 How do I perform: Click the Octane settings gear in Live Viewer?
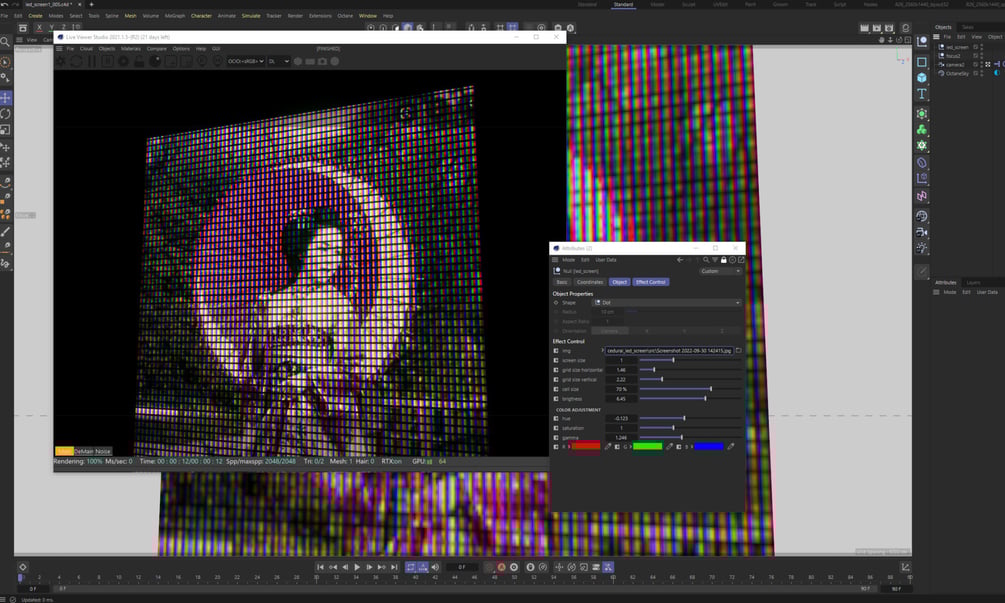61,62
